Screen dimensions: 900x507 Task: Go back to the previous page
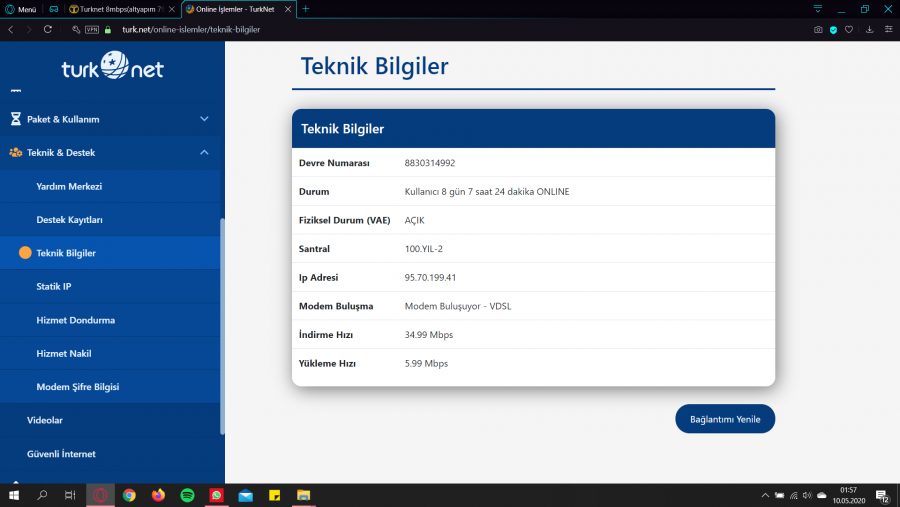(11, 29)
